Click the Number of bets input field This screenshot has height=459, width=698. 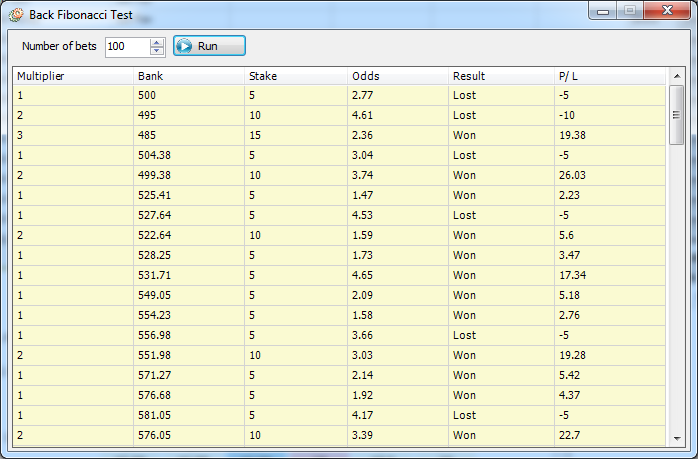point(127,47)
